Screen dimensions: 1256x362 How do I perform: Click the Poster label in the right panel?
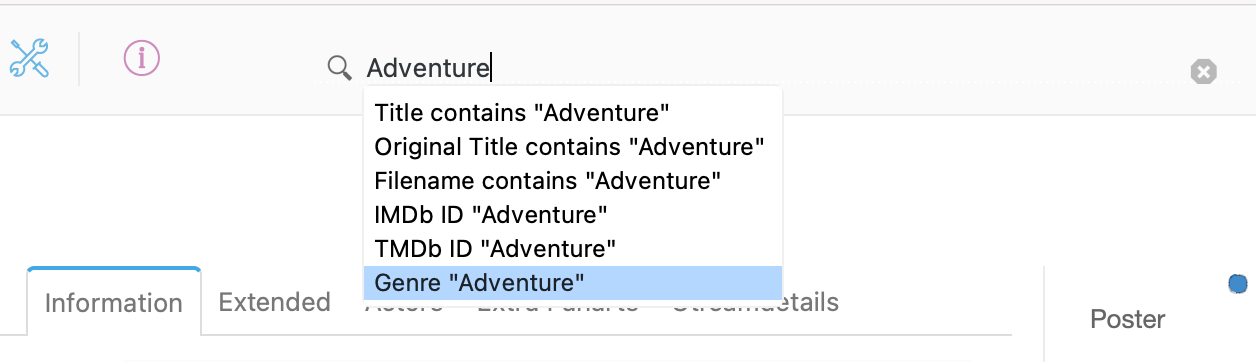pyautogui.click(x=1128, y=320)
